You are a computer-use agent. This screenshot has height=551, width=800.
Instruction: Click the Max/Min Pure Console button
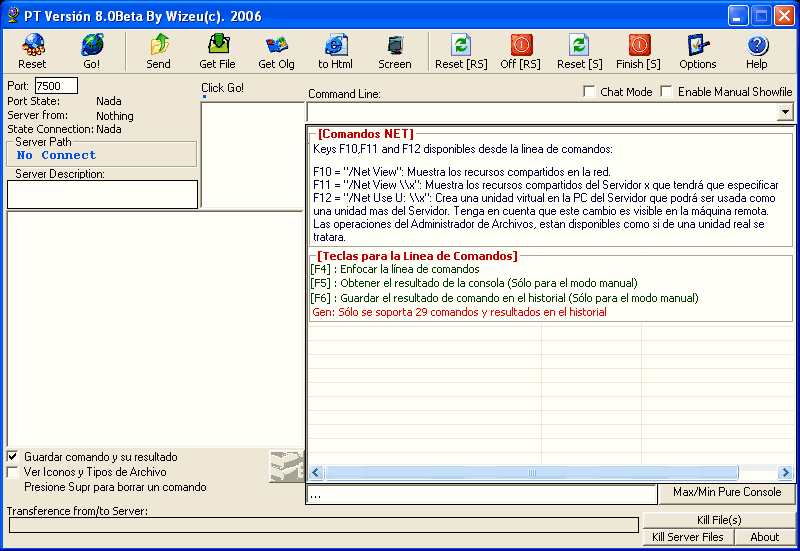[x=727, y=493]
